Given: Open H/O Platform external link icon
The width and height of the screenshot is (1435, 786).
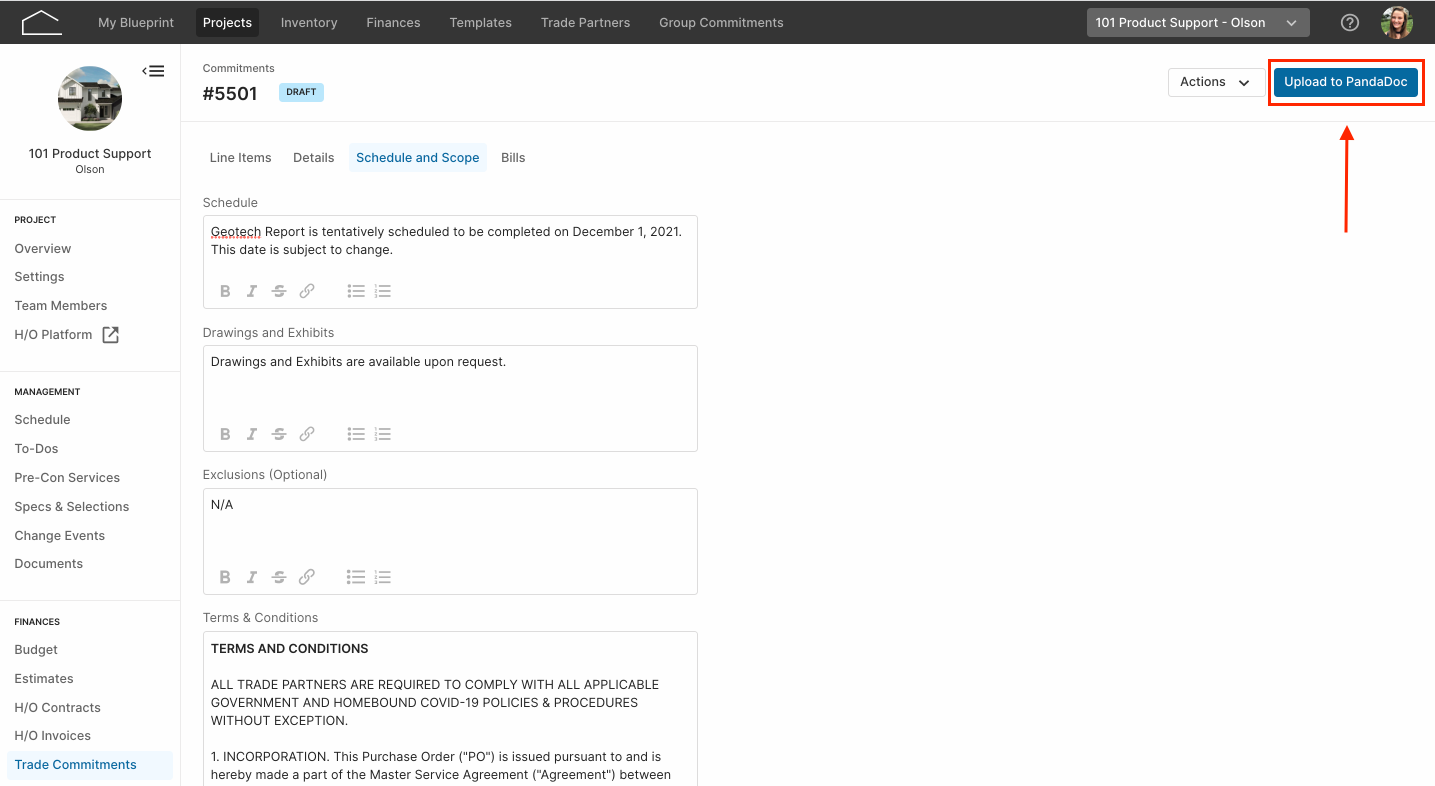Looking at the screenshot, I should (x=111, y=335).
